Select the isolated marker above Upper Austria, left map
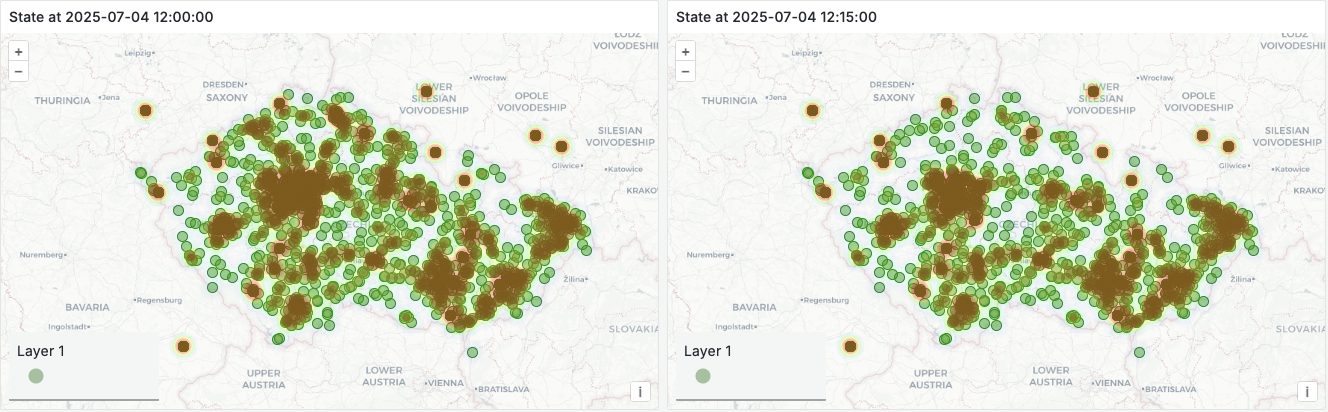This screenshot has height=412, width=1328. click(183, 346)
